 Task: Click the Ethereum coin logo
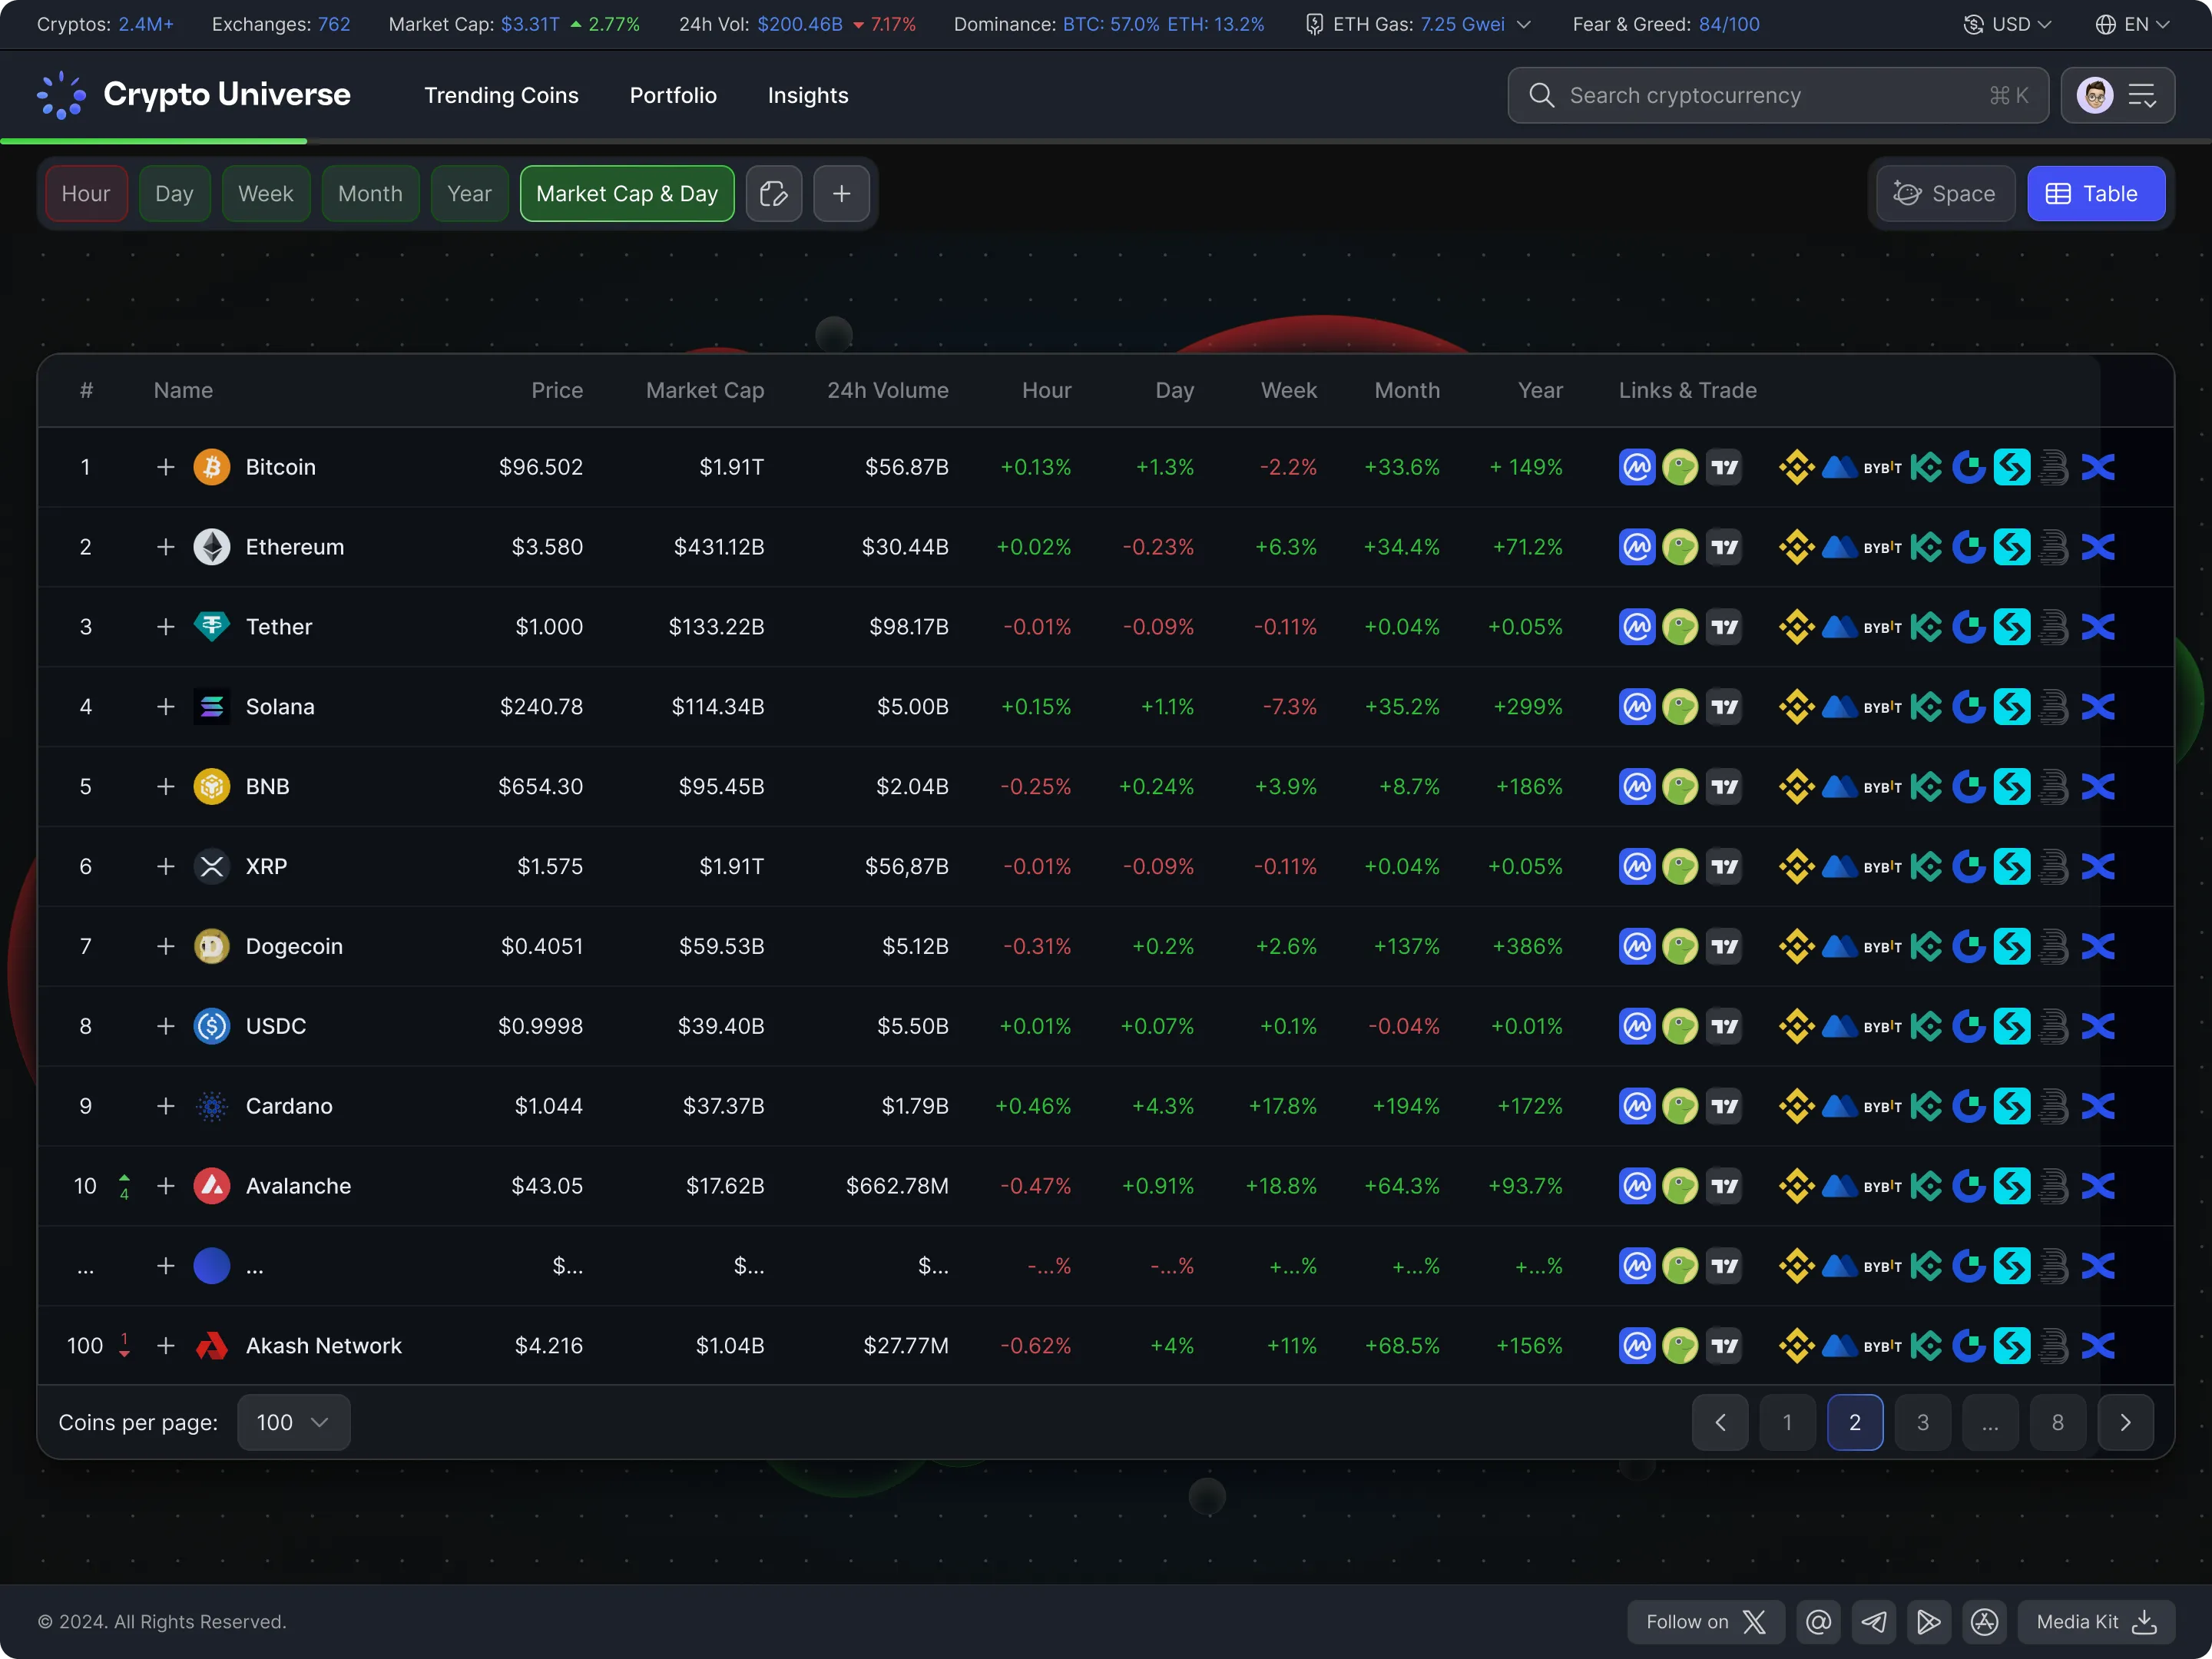coord(211,547)
